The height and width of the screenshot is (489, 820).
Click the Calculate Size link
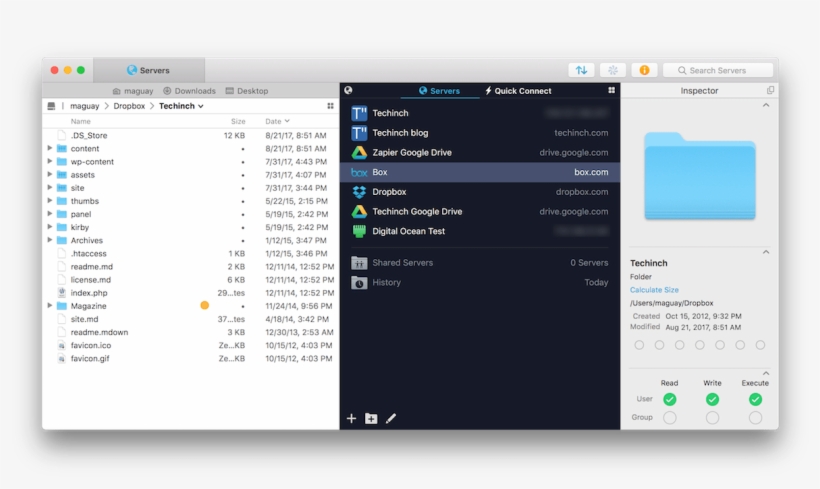pyautogui.click(x=654, y=290)
